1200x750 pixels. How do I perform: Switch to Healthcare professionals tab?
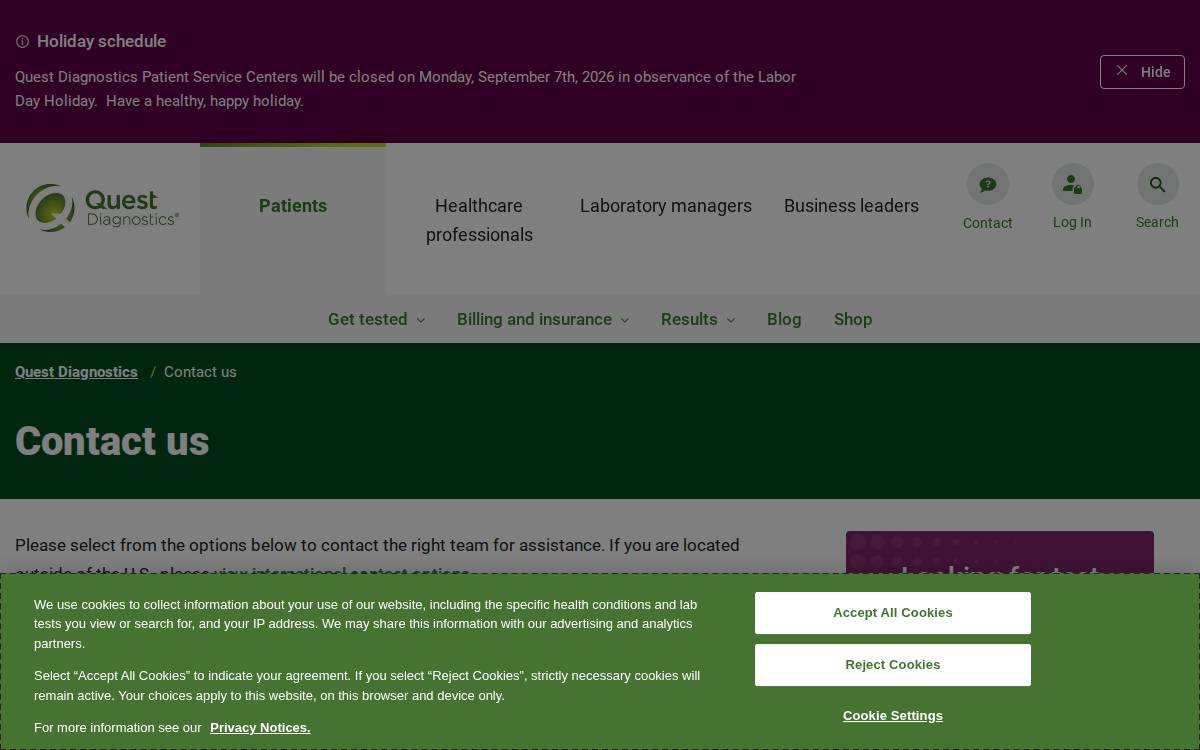pyautogui.click(x=479, y=220)
